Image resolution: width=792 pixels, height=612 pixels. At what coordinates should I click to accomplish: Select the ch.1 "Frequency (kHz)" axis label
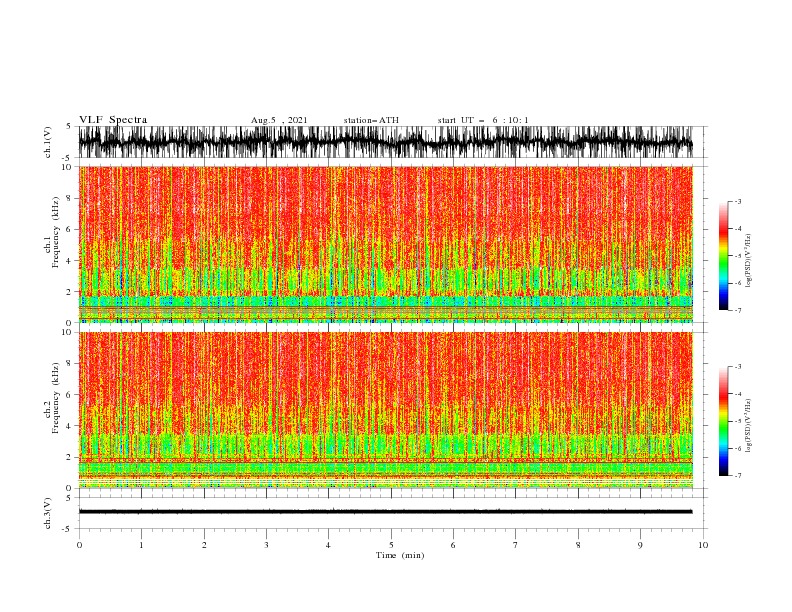pyautogui.click(x=56, y=233)
